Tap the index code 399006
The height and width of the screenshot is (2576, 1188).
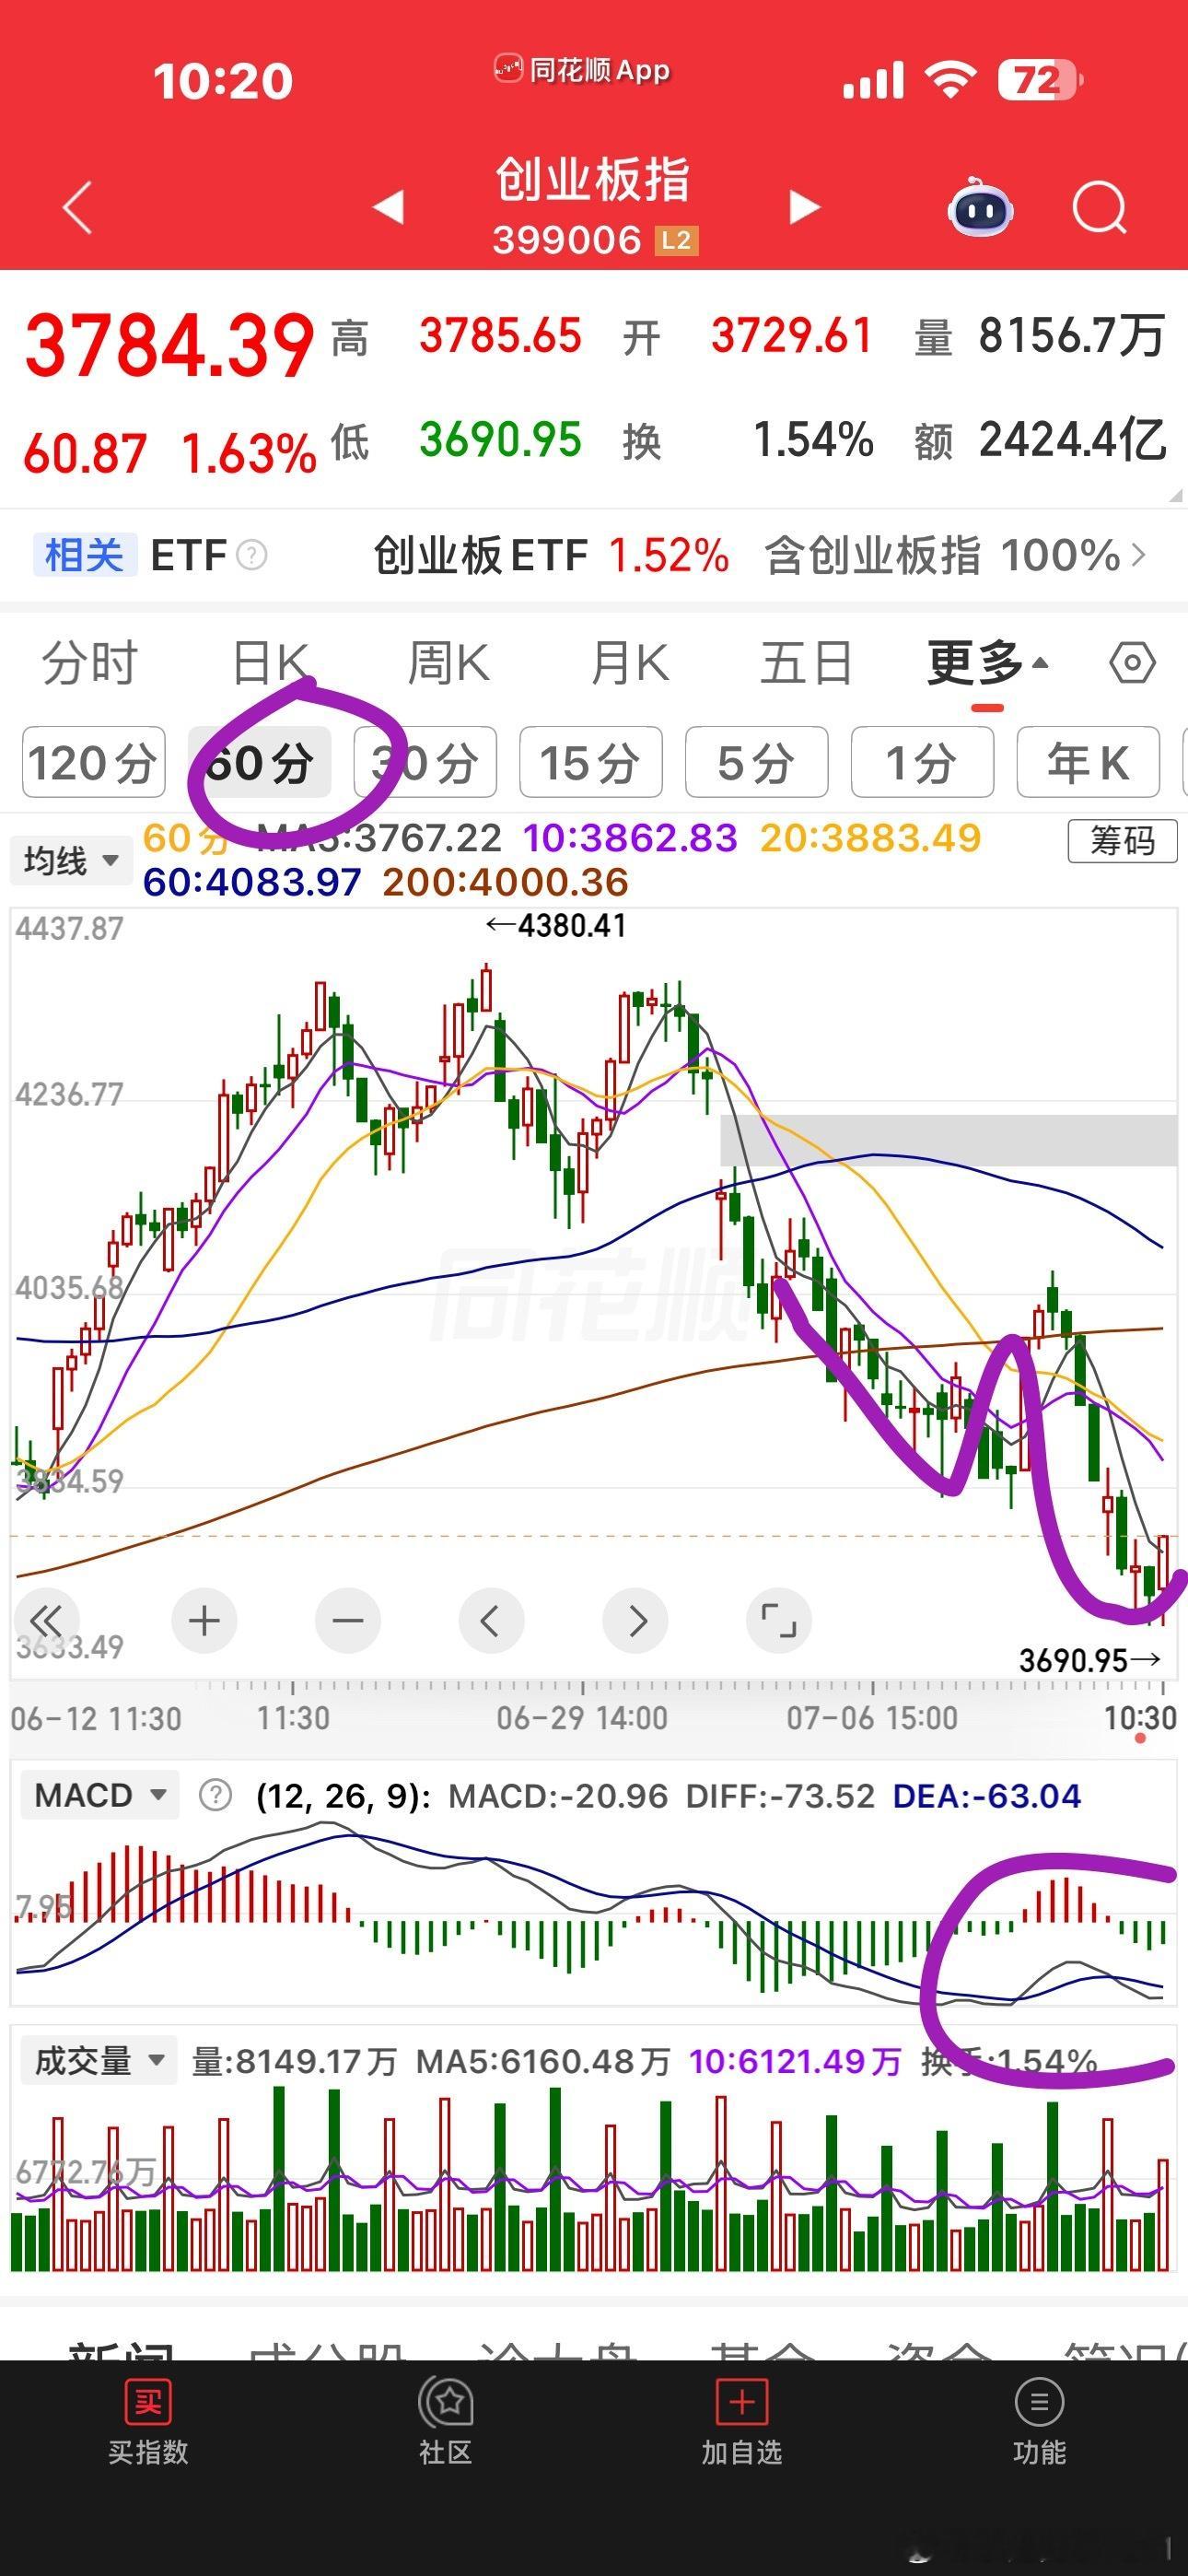(567, 241)
